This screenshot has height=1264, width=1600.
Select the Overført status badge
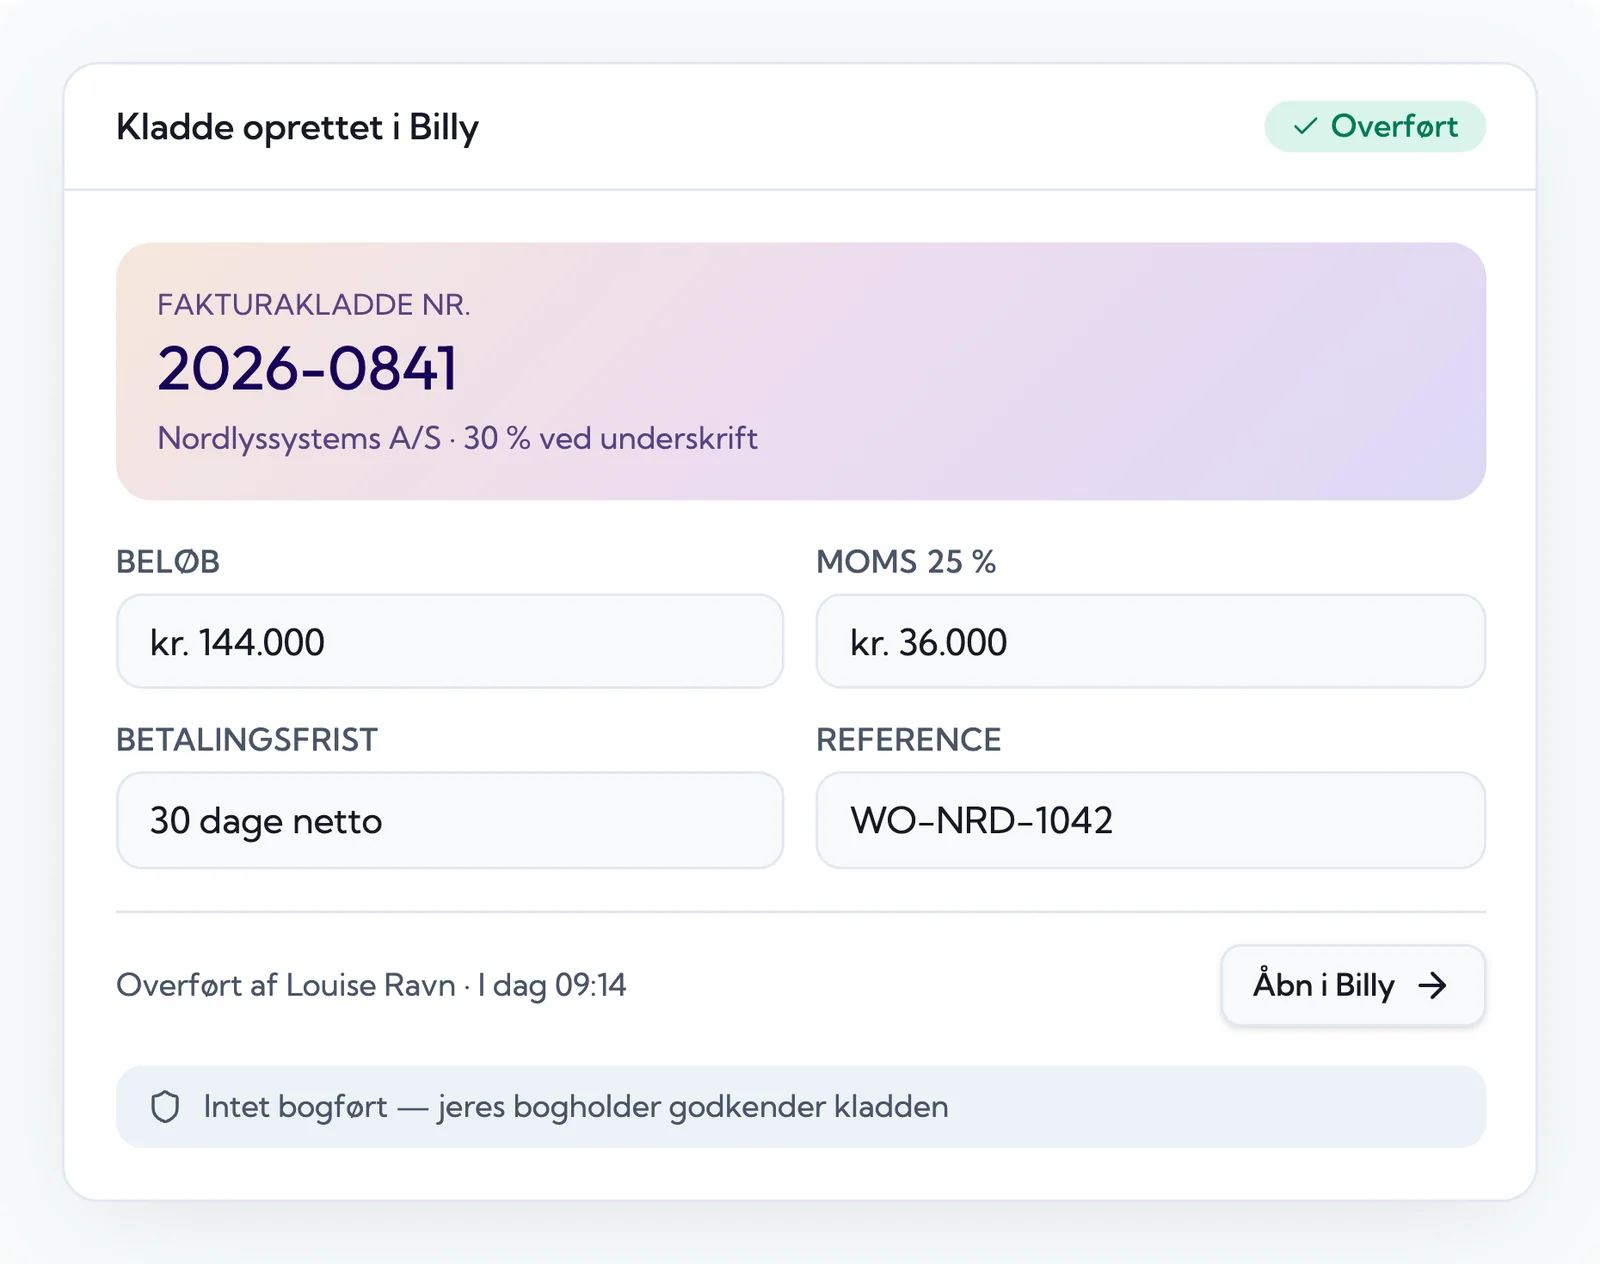pos(1375,126)
